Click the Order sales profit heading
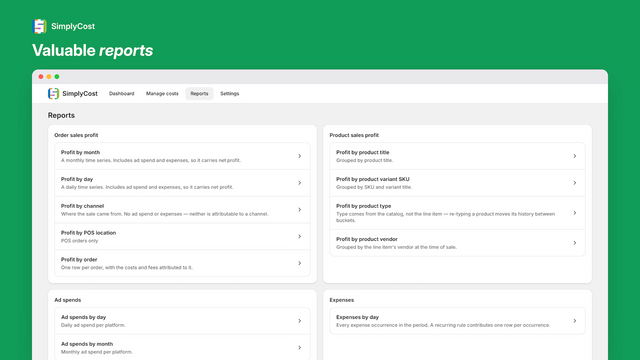640x360 pixels. coord(76,135)
